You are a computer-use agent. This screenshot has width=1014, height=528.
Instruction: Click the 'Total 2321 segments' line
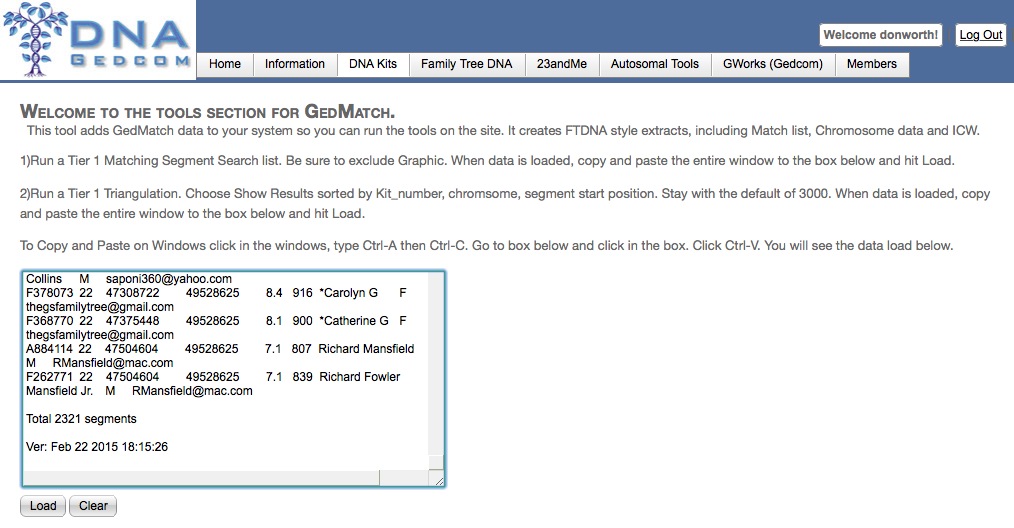point(81,419)
